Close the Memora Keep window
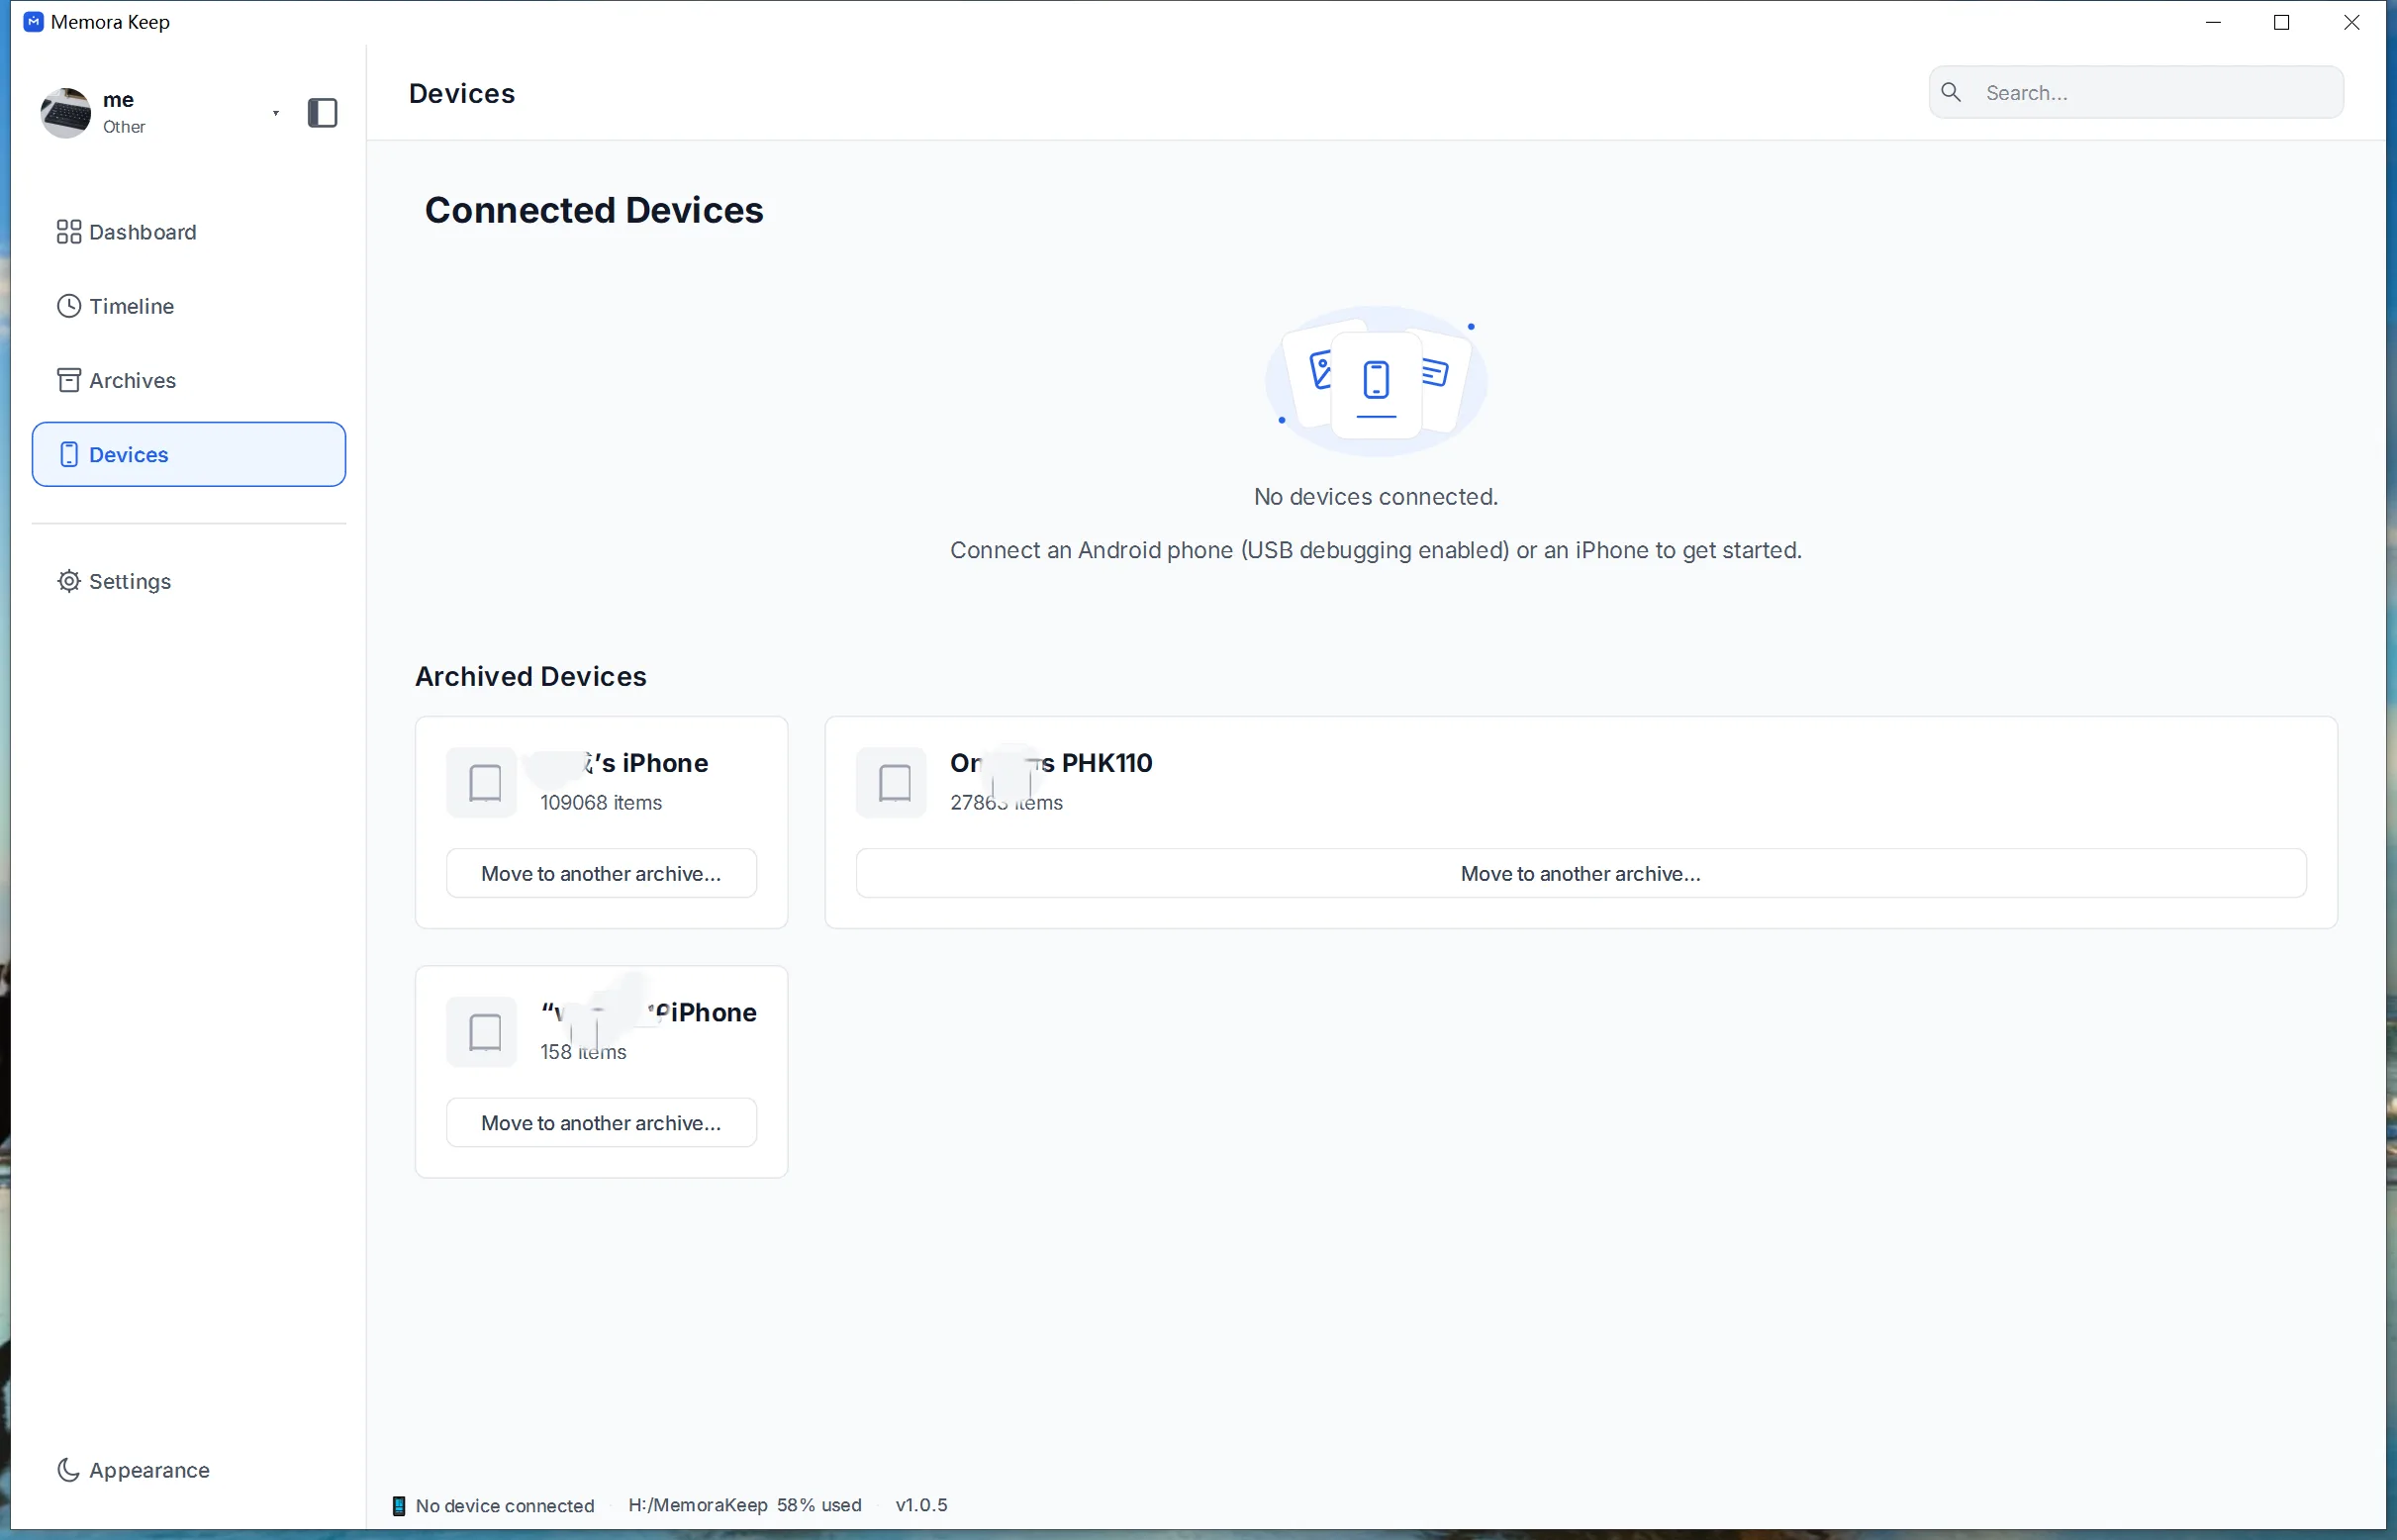This screenshot has width=2397, height=1540. [x=2352, y=22]
